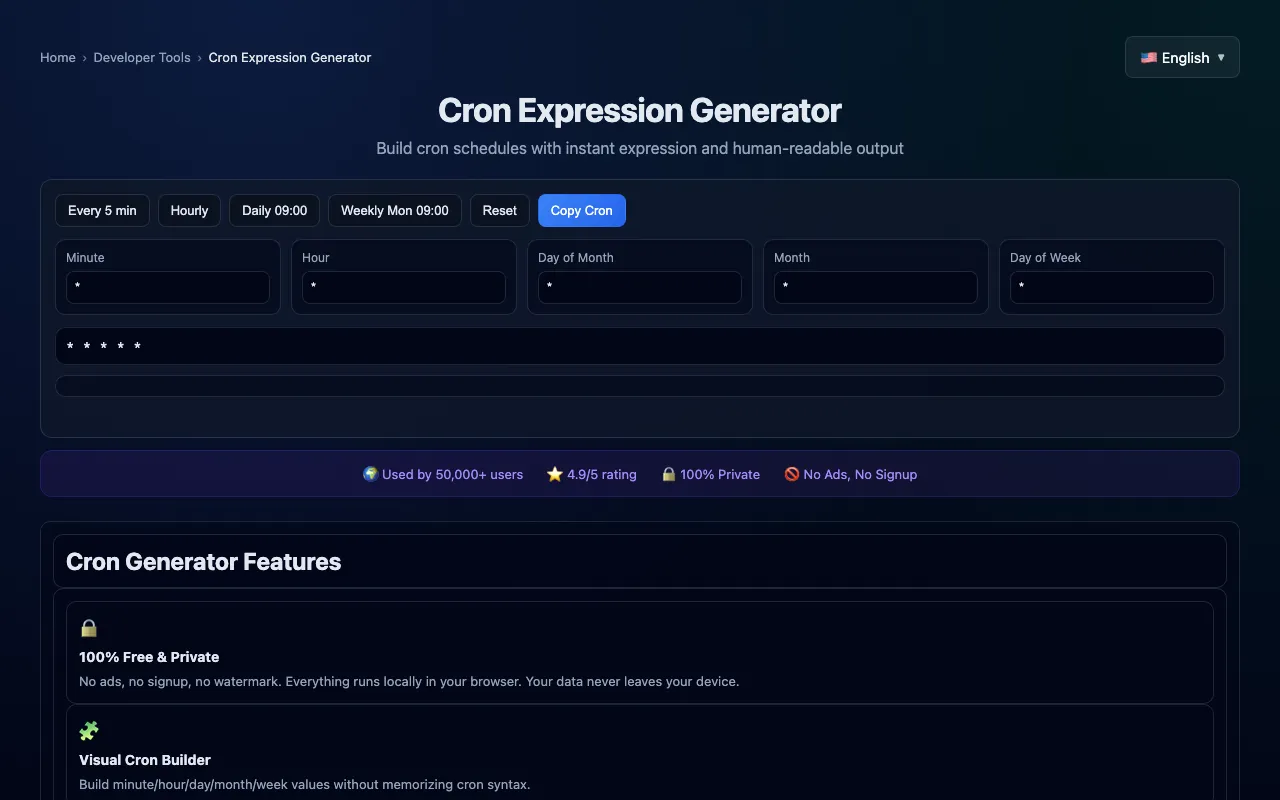The height and width of the screenshot is (800, 1280).
Task: Click the 100% Private text in stats bar
Action: 720,474
